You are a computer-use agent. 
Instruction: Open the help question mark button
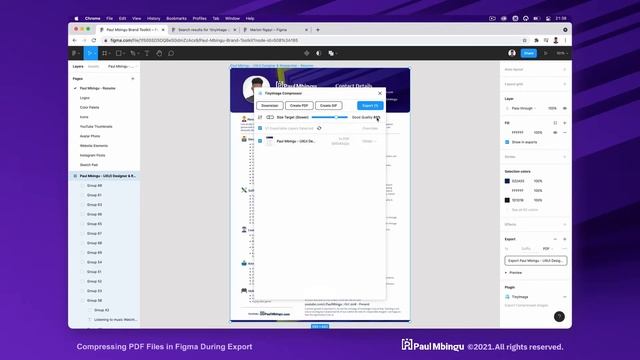[x=559, y=316]
